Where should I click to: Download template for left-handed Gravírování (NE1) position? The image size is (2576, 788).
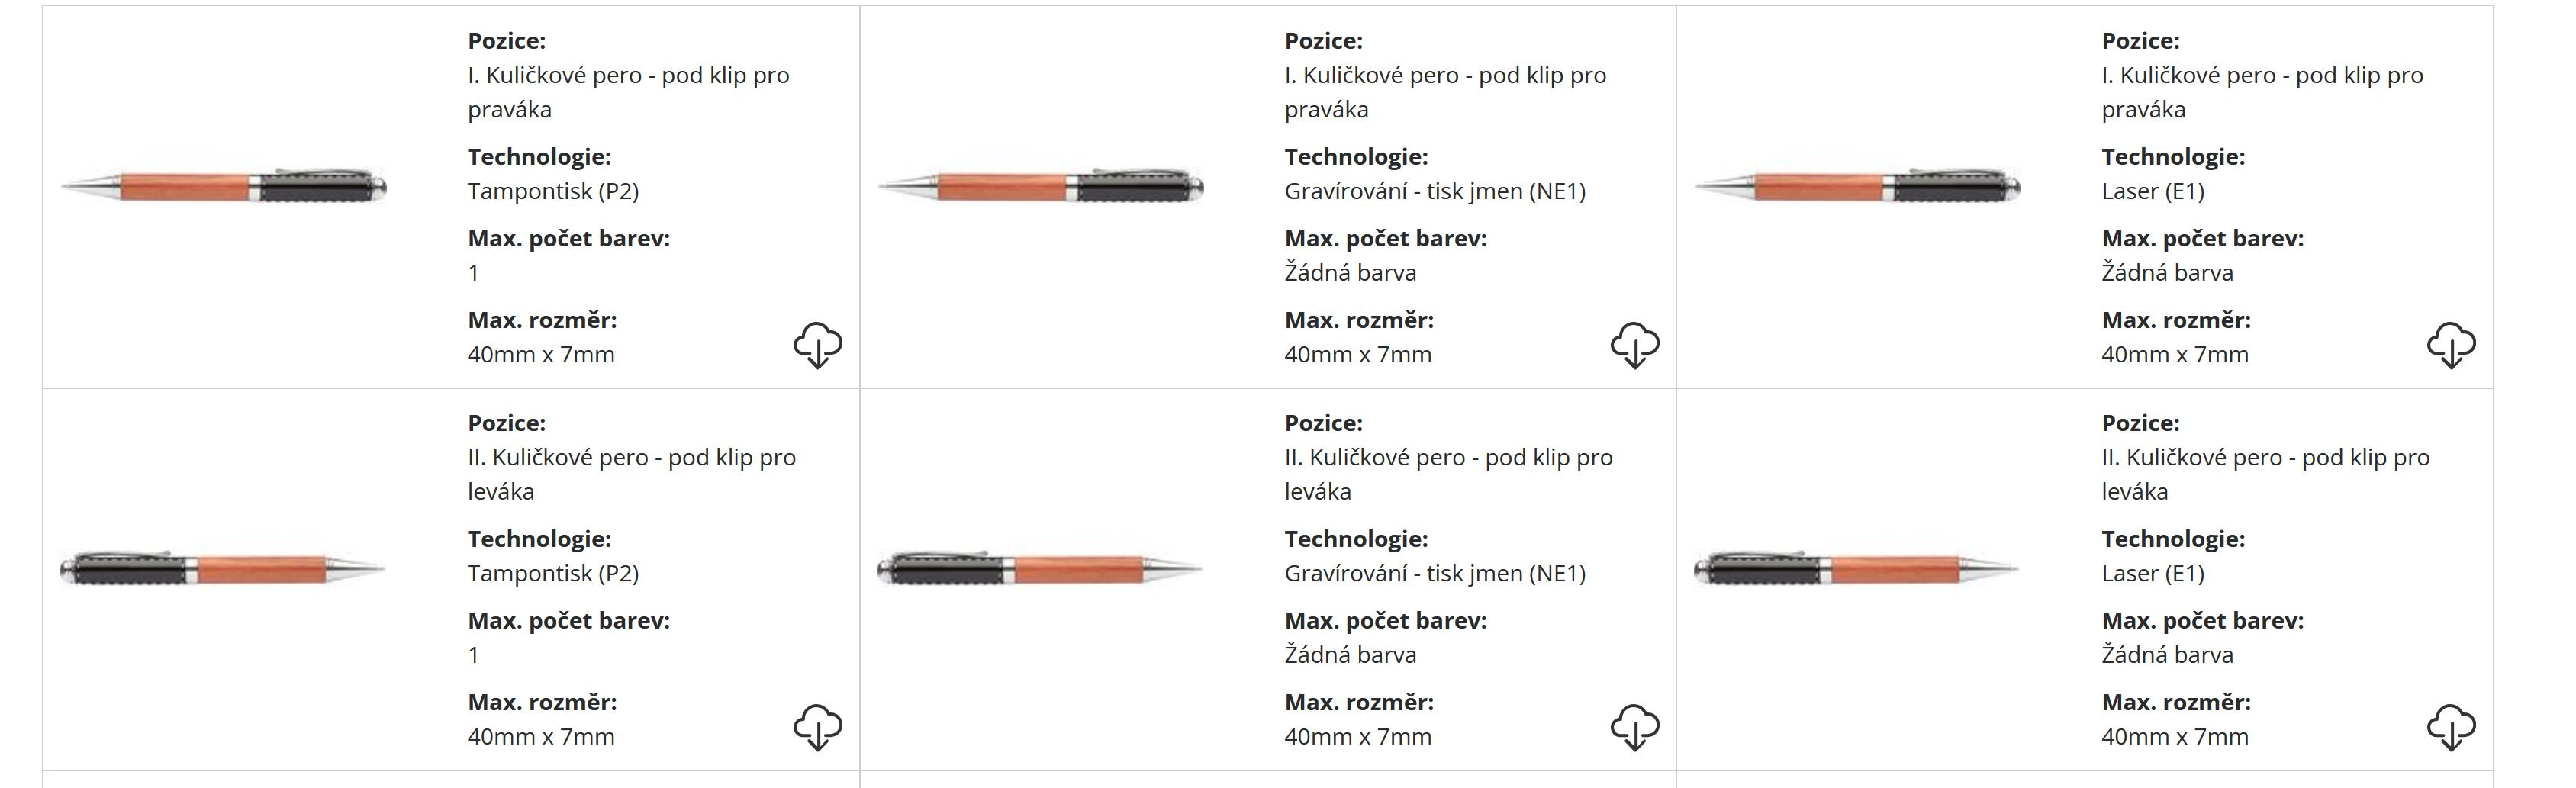pos(1634,727)
